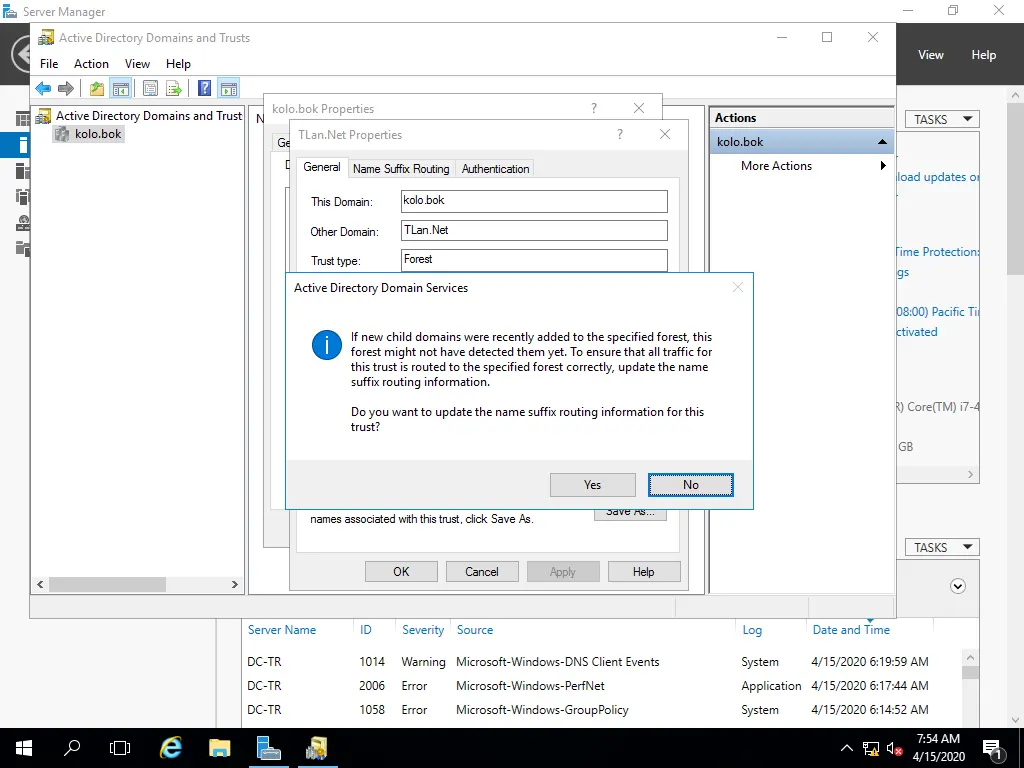The image size is (1024, 768).
Task: Click Yes to update name suffix routing
Action: [x=592, y=485]
